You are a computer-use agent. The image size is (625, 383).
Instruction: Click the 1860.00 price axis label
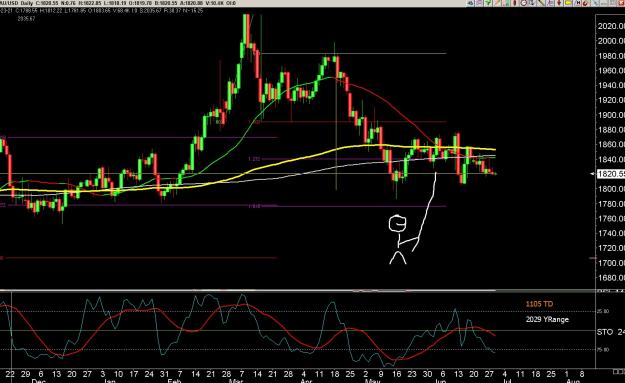click(x=611, y=144)
